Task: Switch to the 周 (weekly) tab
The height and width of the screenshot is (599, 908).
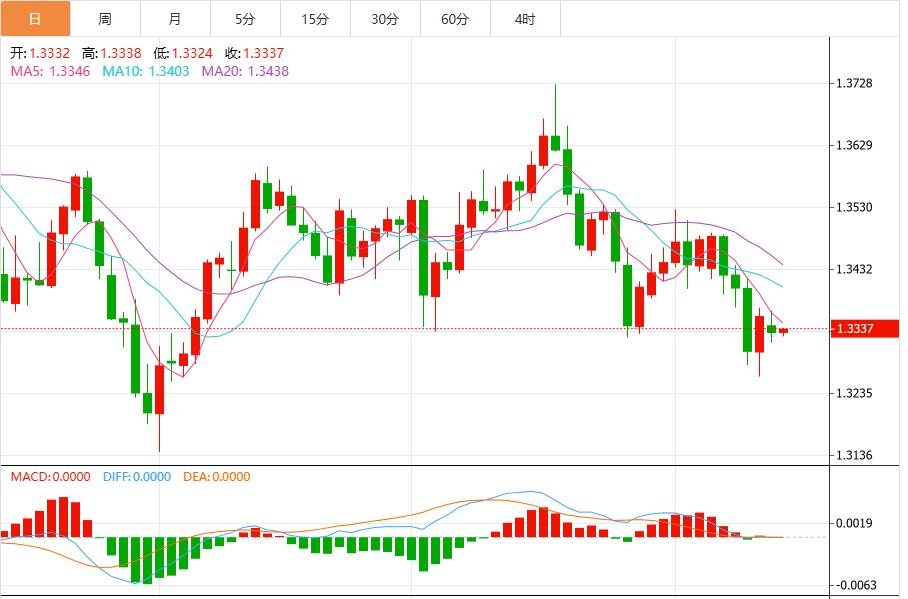Action: 104,18
